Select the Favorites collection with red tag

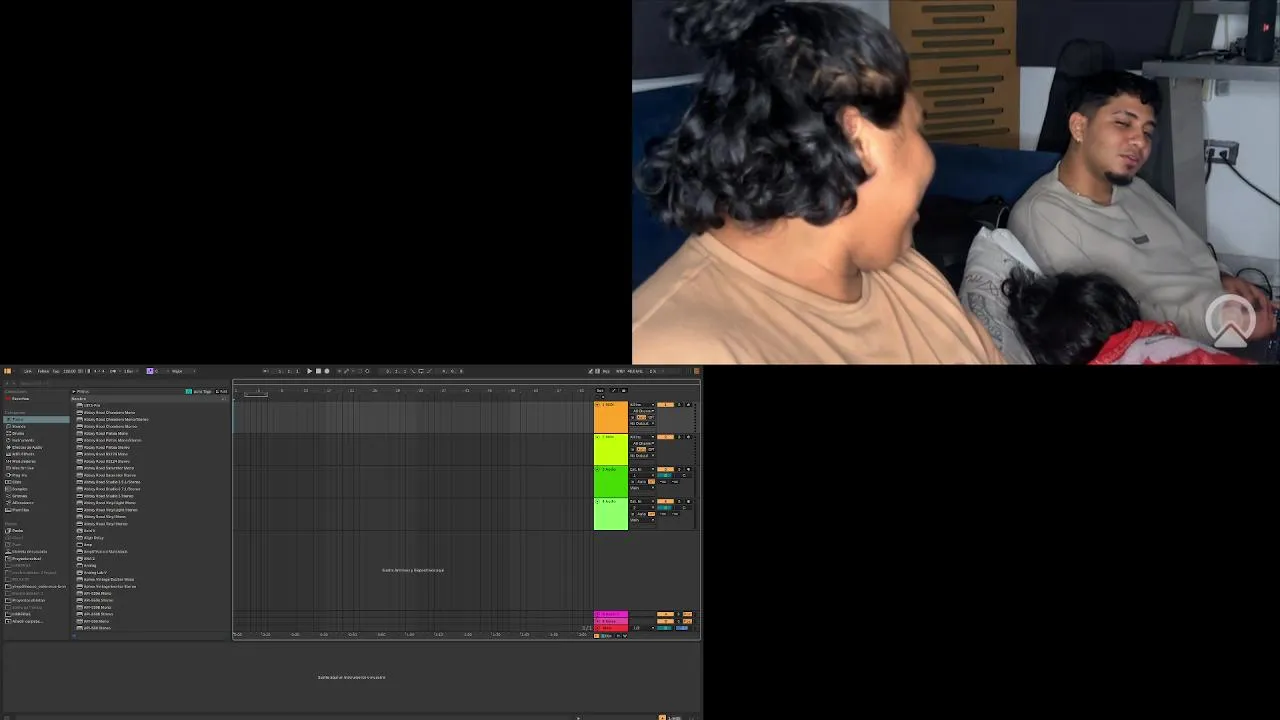pos(37,399)
